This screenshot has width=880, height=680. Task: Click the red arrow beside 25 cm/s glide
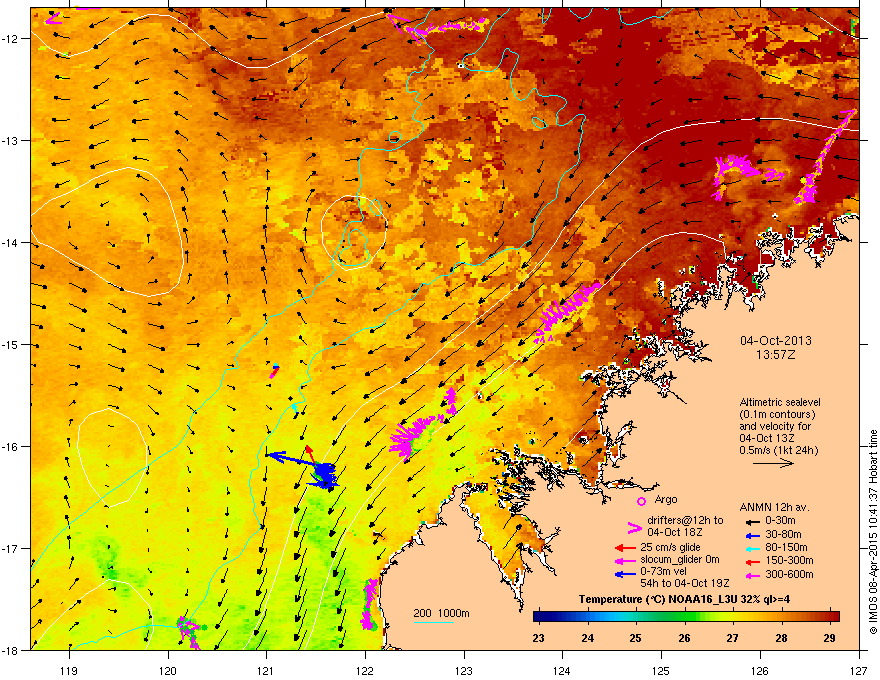625,548
